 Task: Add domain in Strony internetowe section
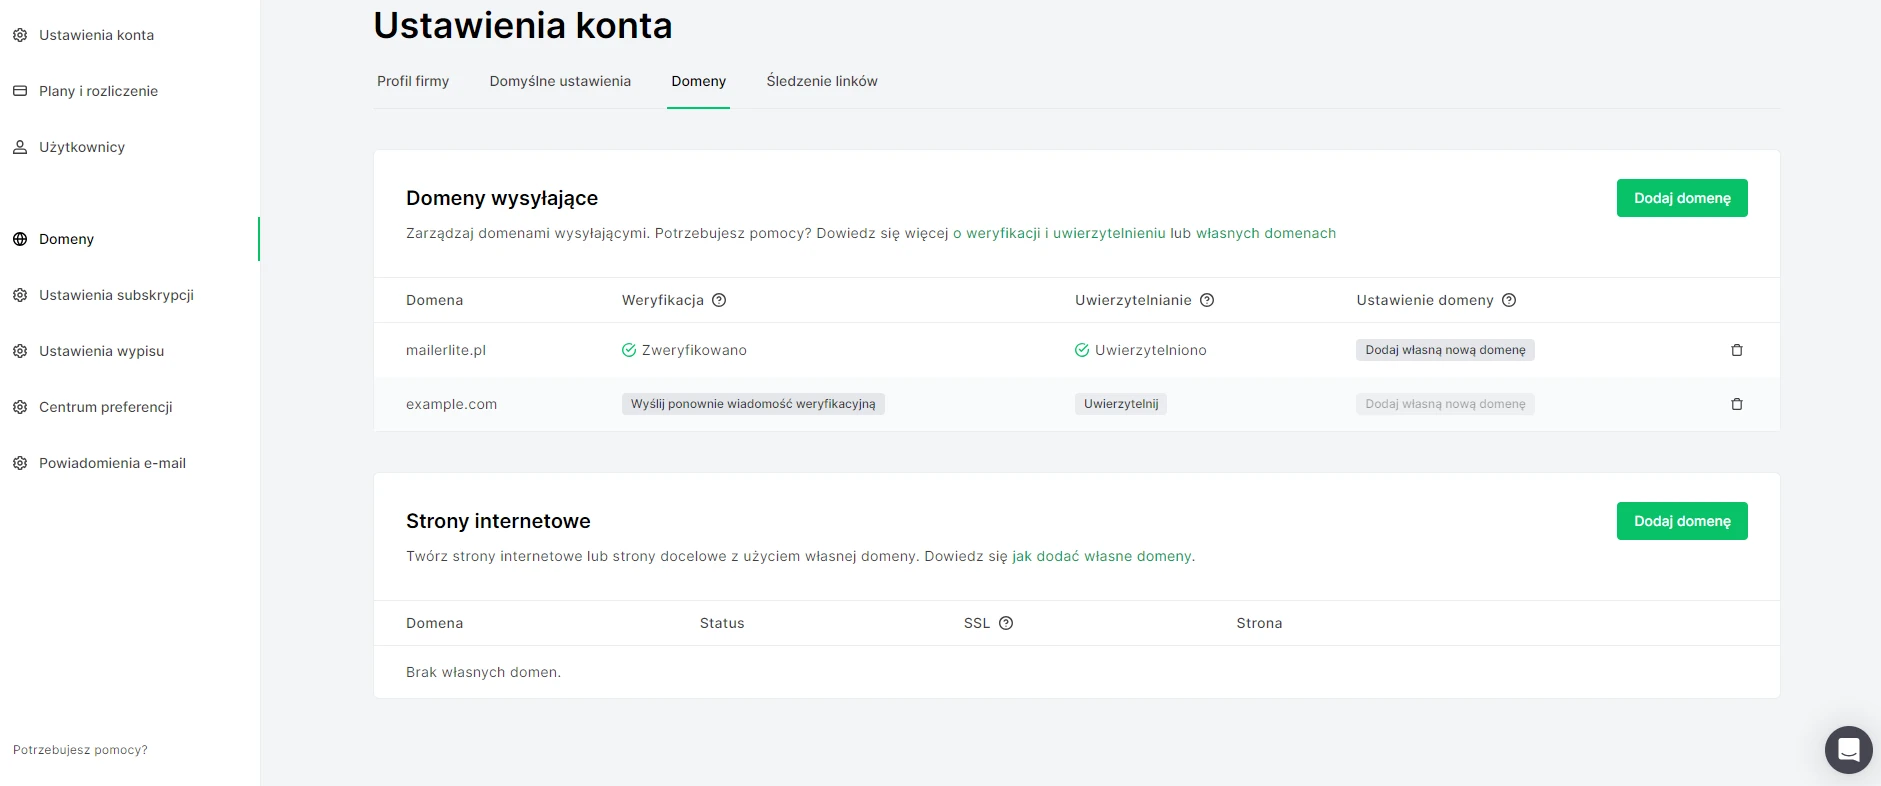coord(1681,521)
